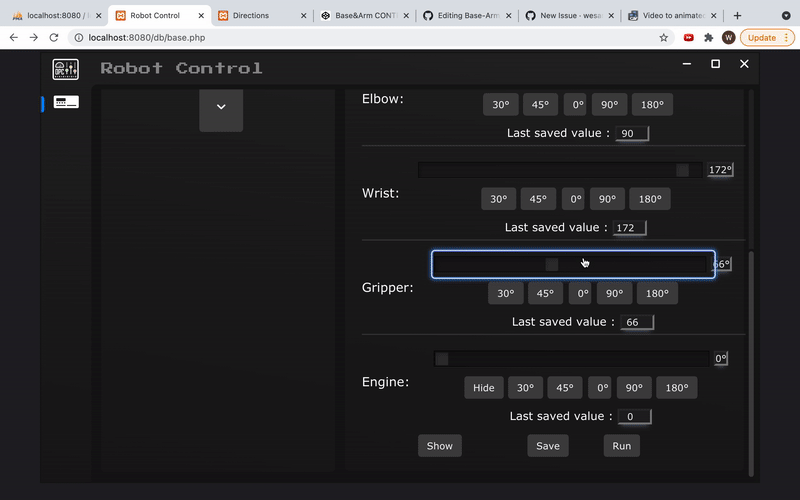Open the browser extensions puzzle icon
800x500 pixels.
pos(708,37)
